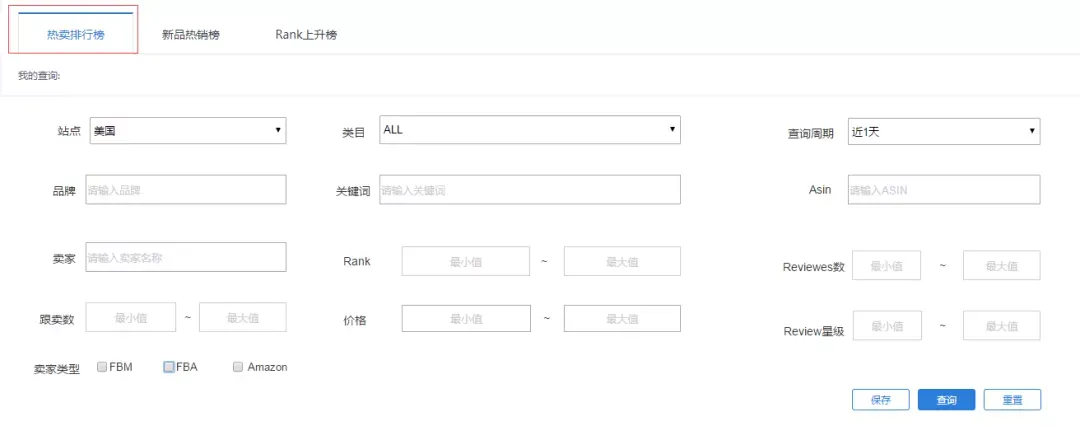
Task: Open the 新品热销榜 tab
Action: [x=190, y=34]
